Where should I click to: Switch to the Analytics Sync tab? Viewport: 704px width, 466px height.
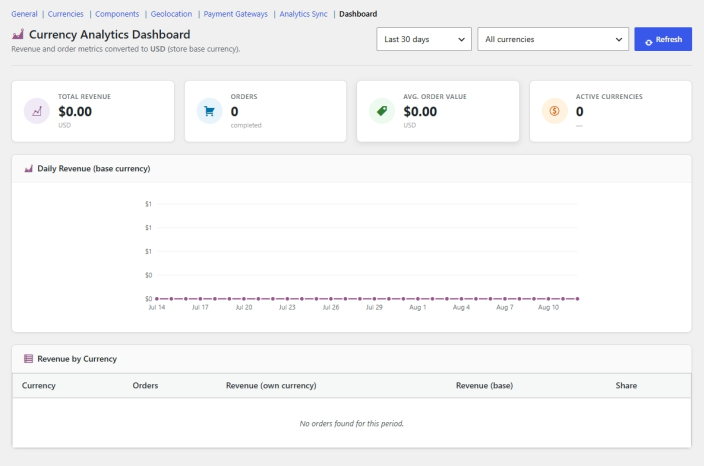click(x=304, y=14)
